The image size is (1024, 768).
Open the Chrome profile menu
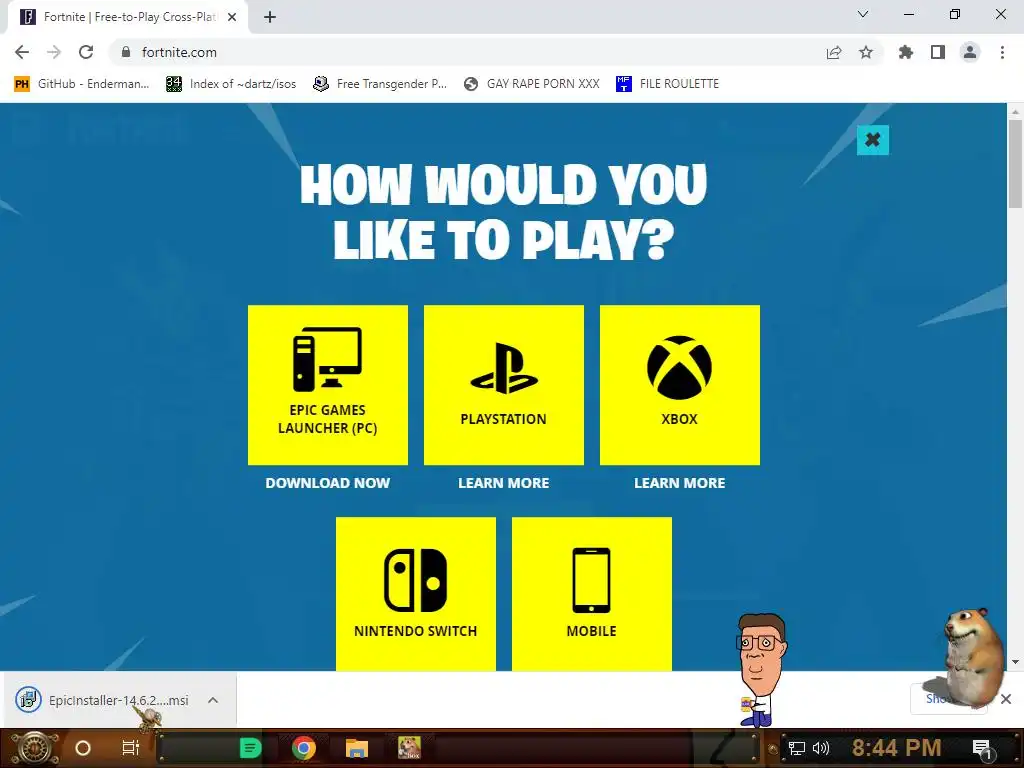point(970,52)
